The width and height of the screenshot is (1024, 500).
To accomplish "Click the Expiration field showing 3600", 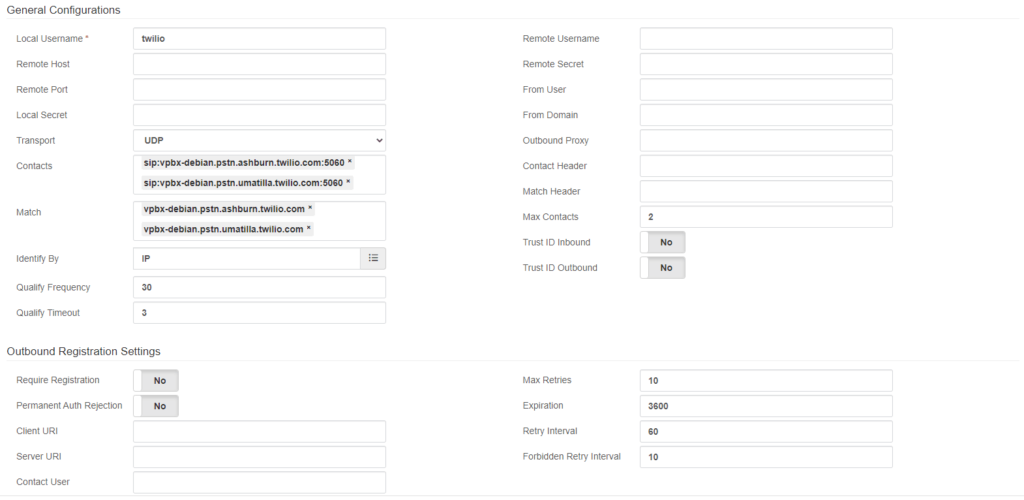I will [x=766, y=406].
